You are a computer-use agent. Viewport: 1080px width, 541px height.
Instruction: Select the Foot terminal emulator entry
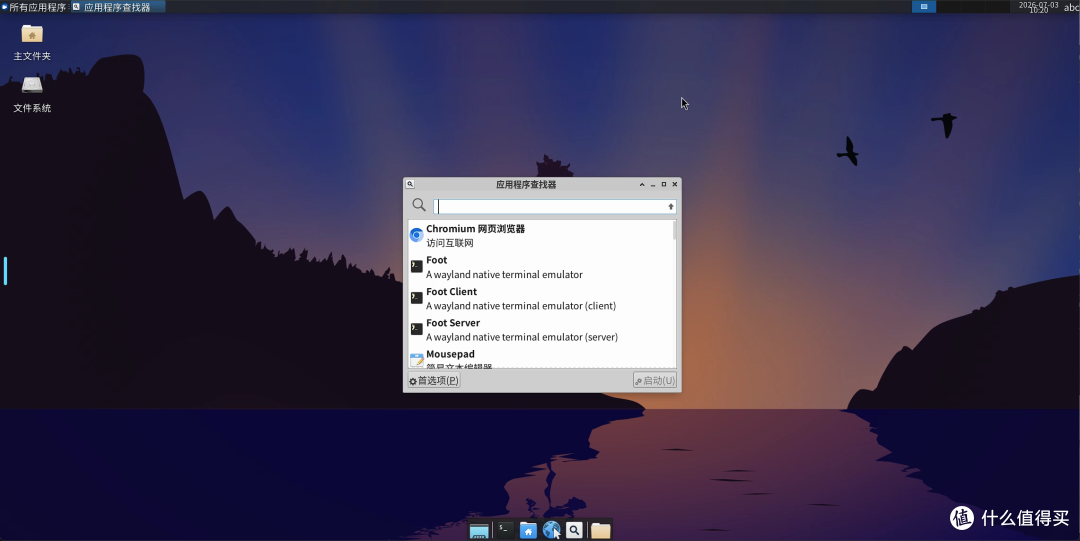click(541, 267)
